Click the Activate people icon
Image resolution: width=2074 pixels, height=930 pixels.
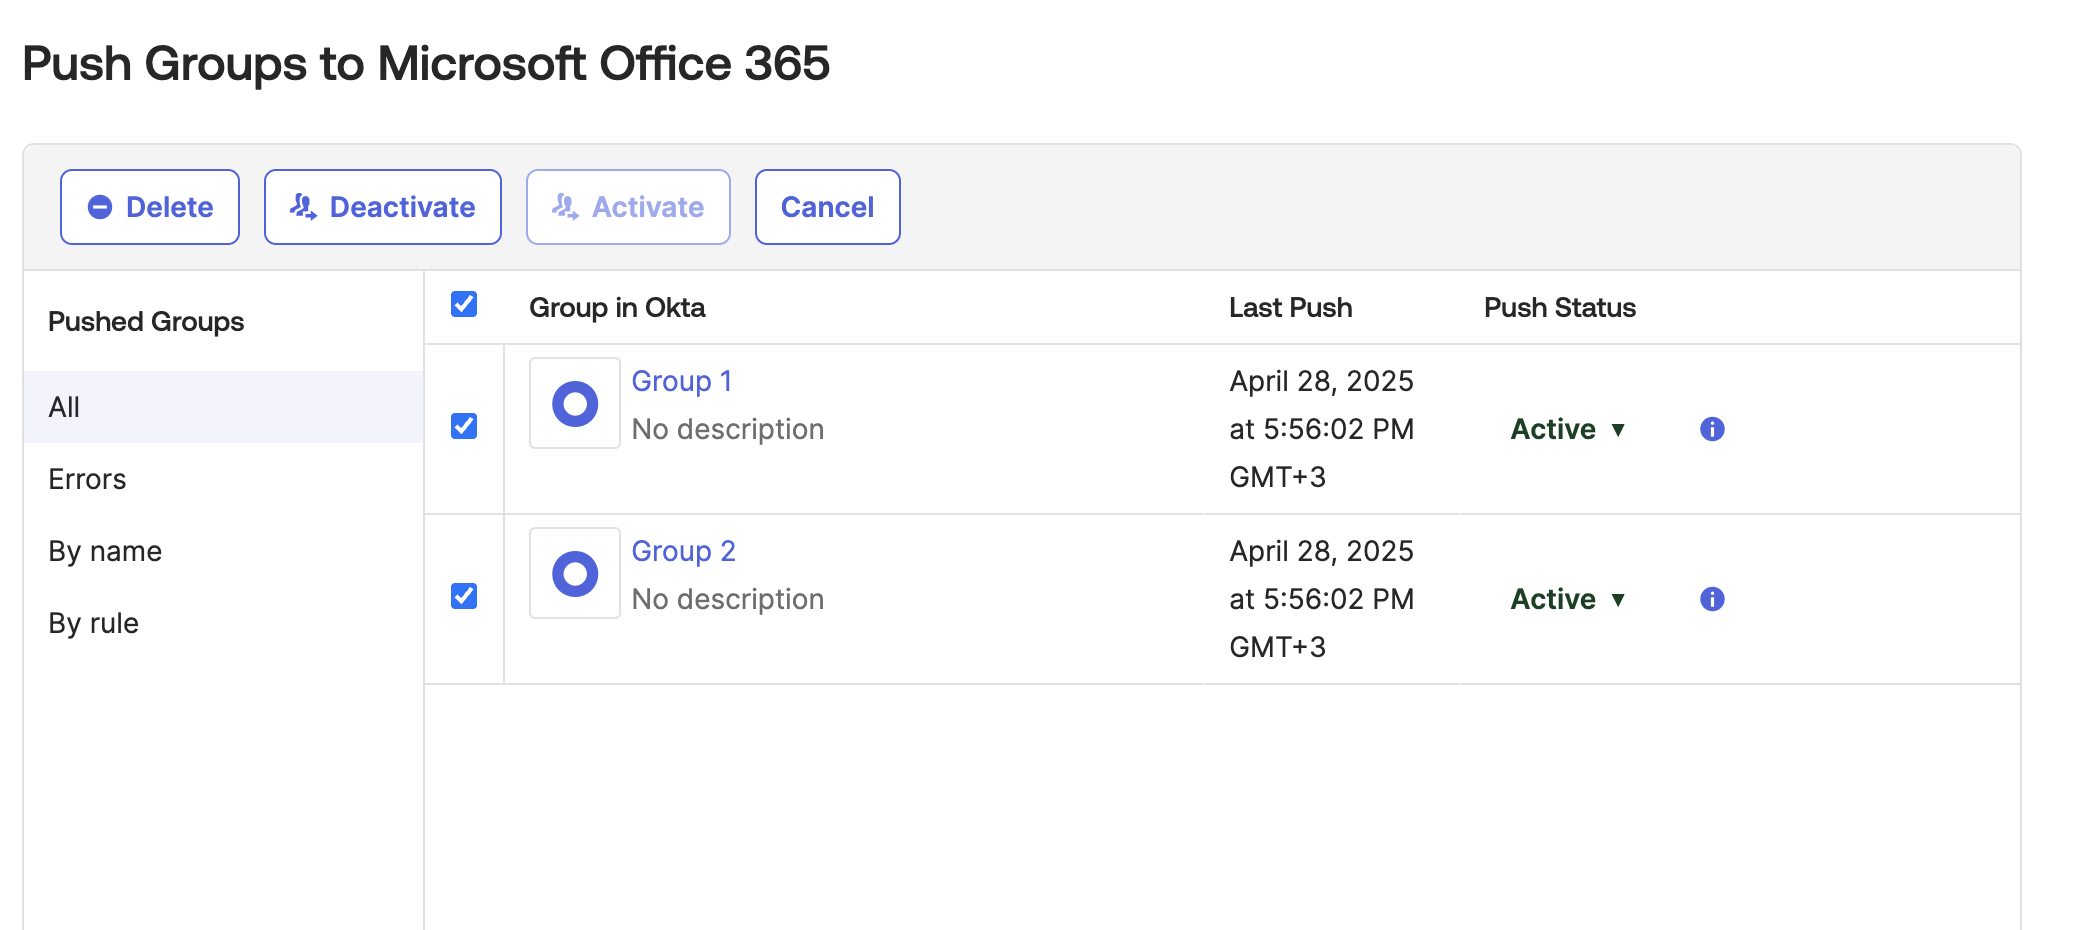(x=565, y=206)
